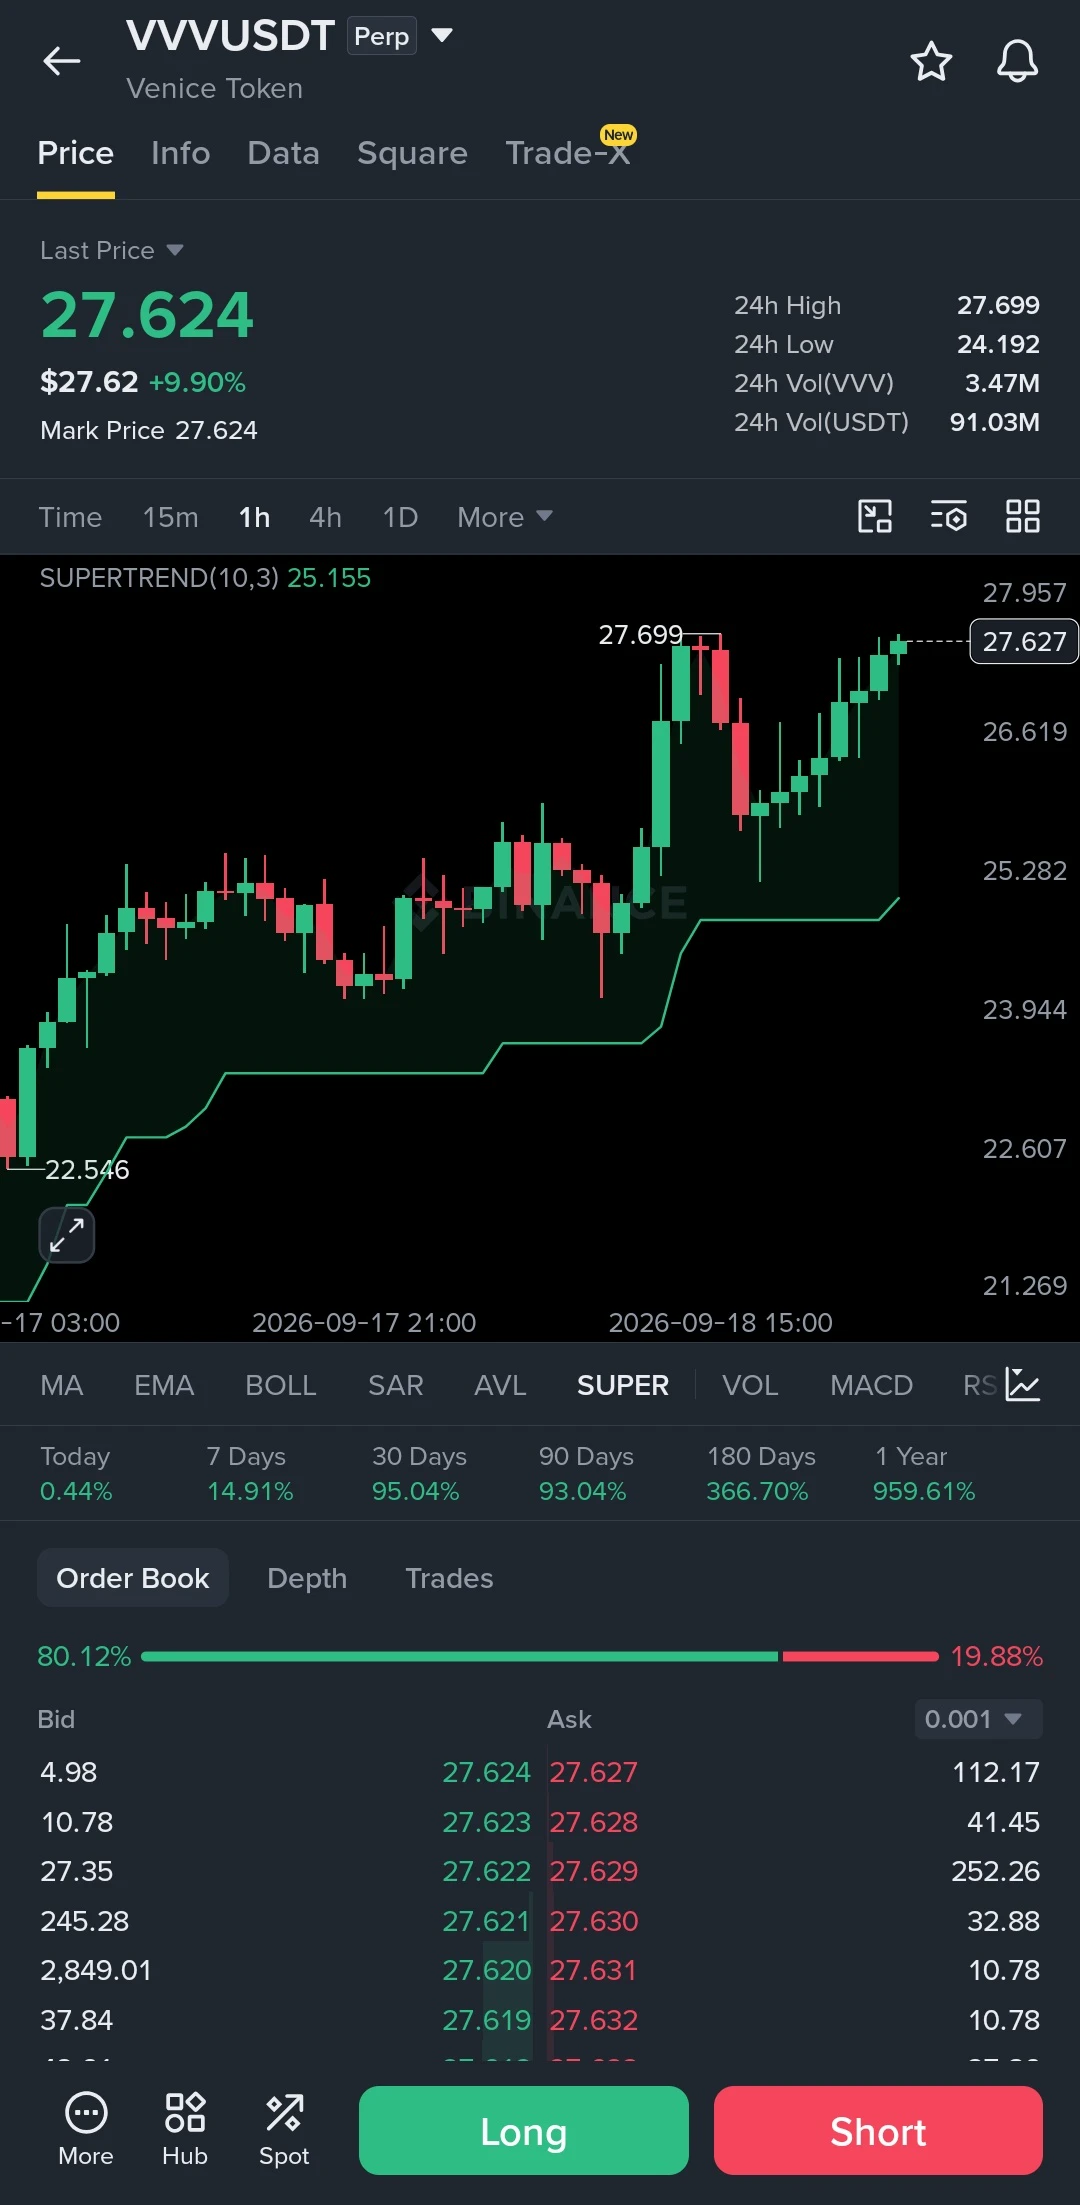Expand chart to fullscreen
1080x2205 pixels.
pos(67,1235)
